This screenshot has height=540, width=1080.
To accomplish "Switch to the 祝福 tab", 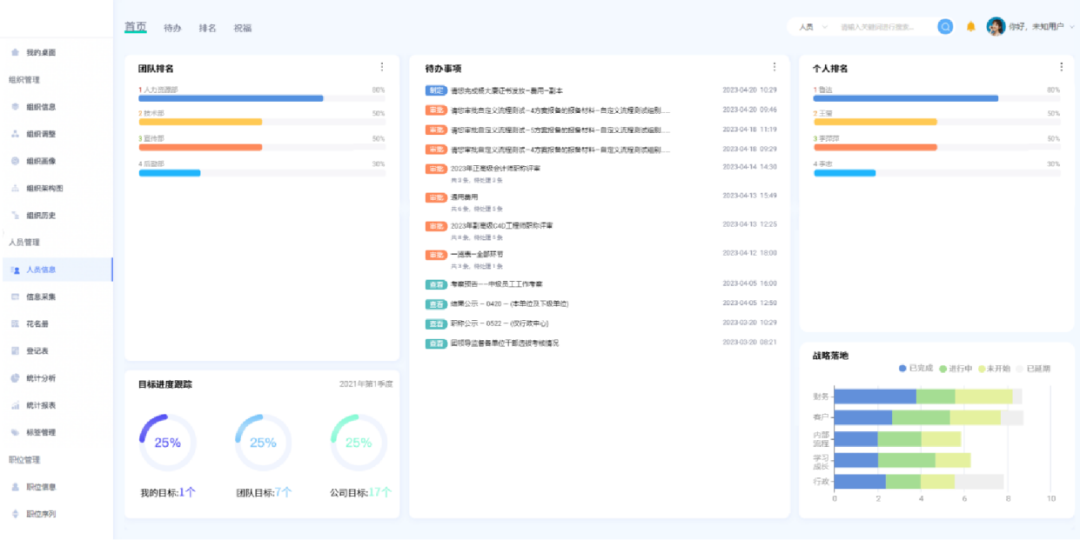I will [242, 28].
